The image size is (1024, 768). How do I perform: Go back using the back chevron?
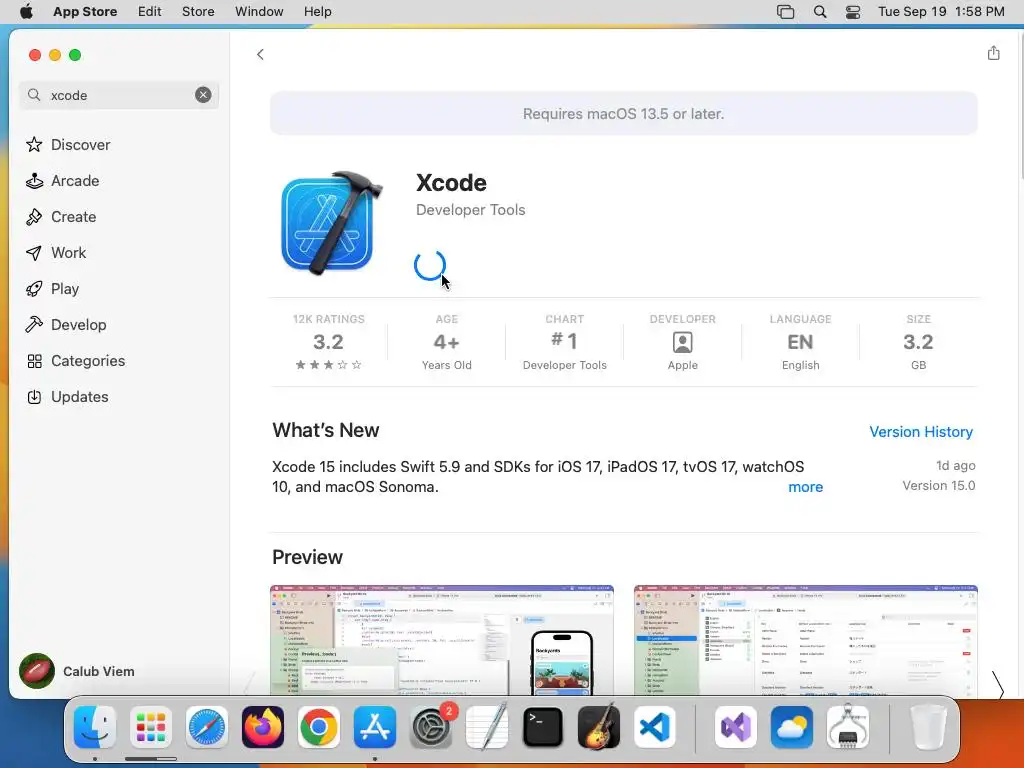[x=260, y=54]
